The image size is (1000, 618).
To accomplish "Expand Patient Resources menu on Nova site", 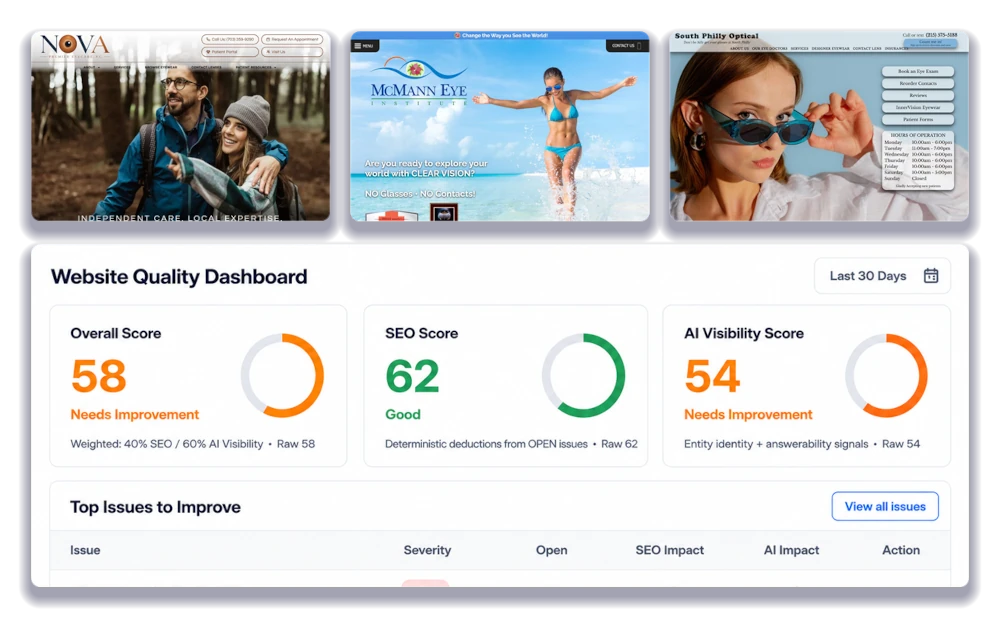I will pyautogui.click(x=256, y=67).
